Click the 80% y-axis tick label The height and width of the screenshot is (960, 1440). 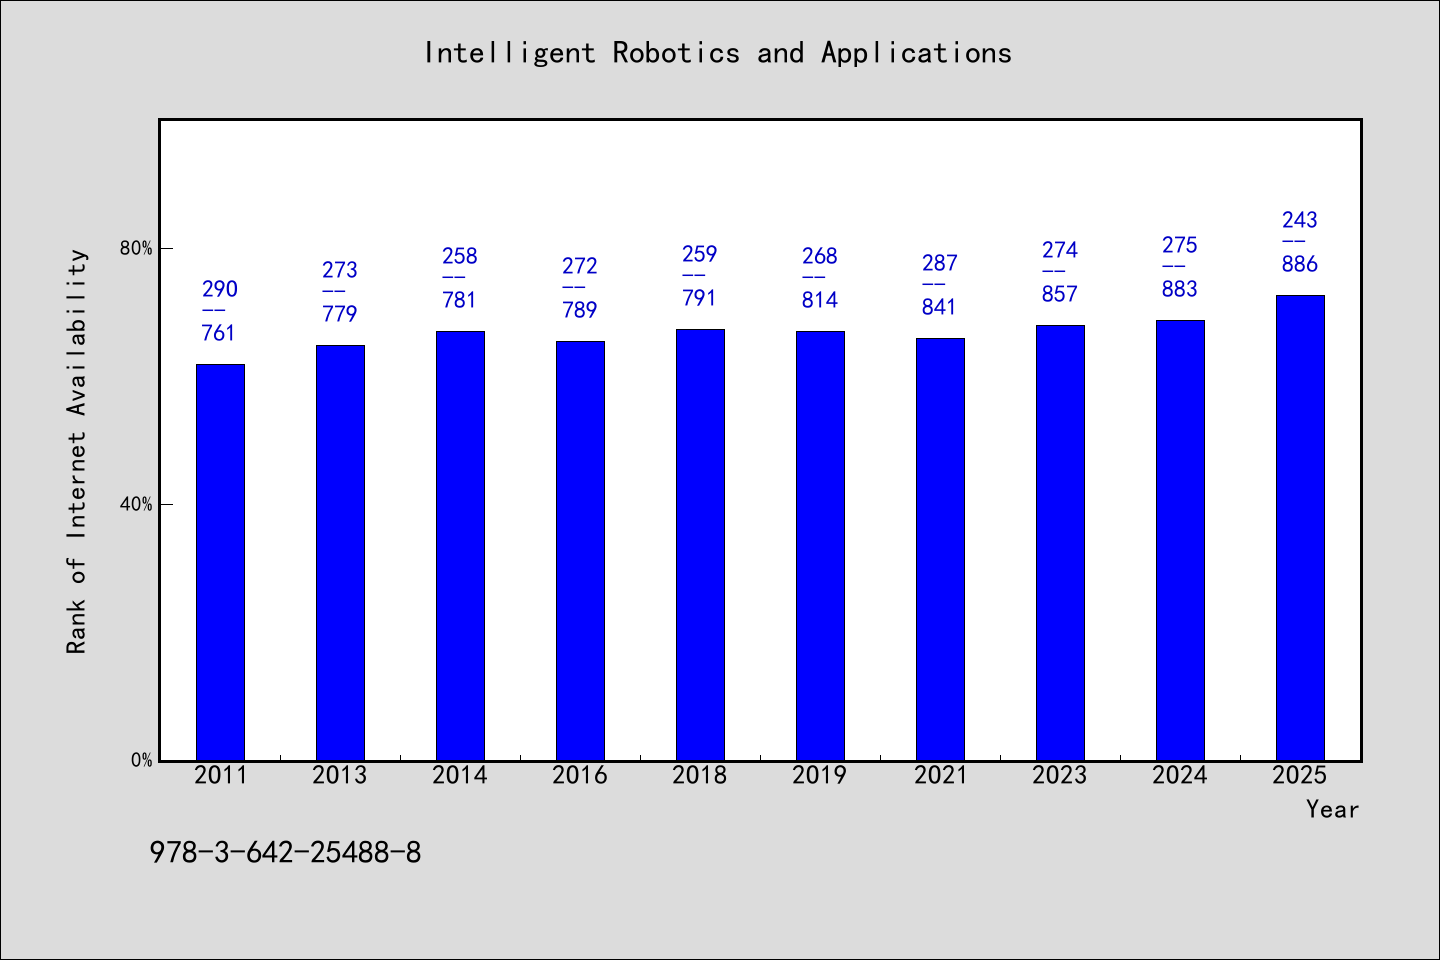click(x=136, y=248)
